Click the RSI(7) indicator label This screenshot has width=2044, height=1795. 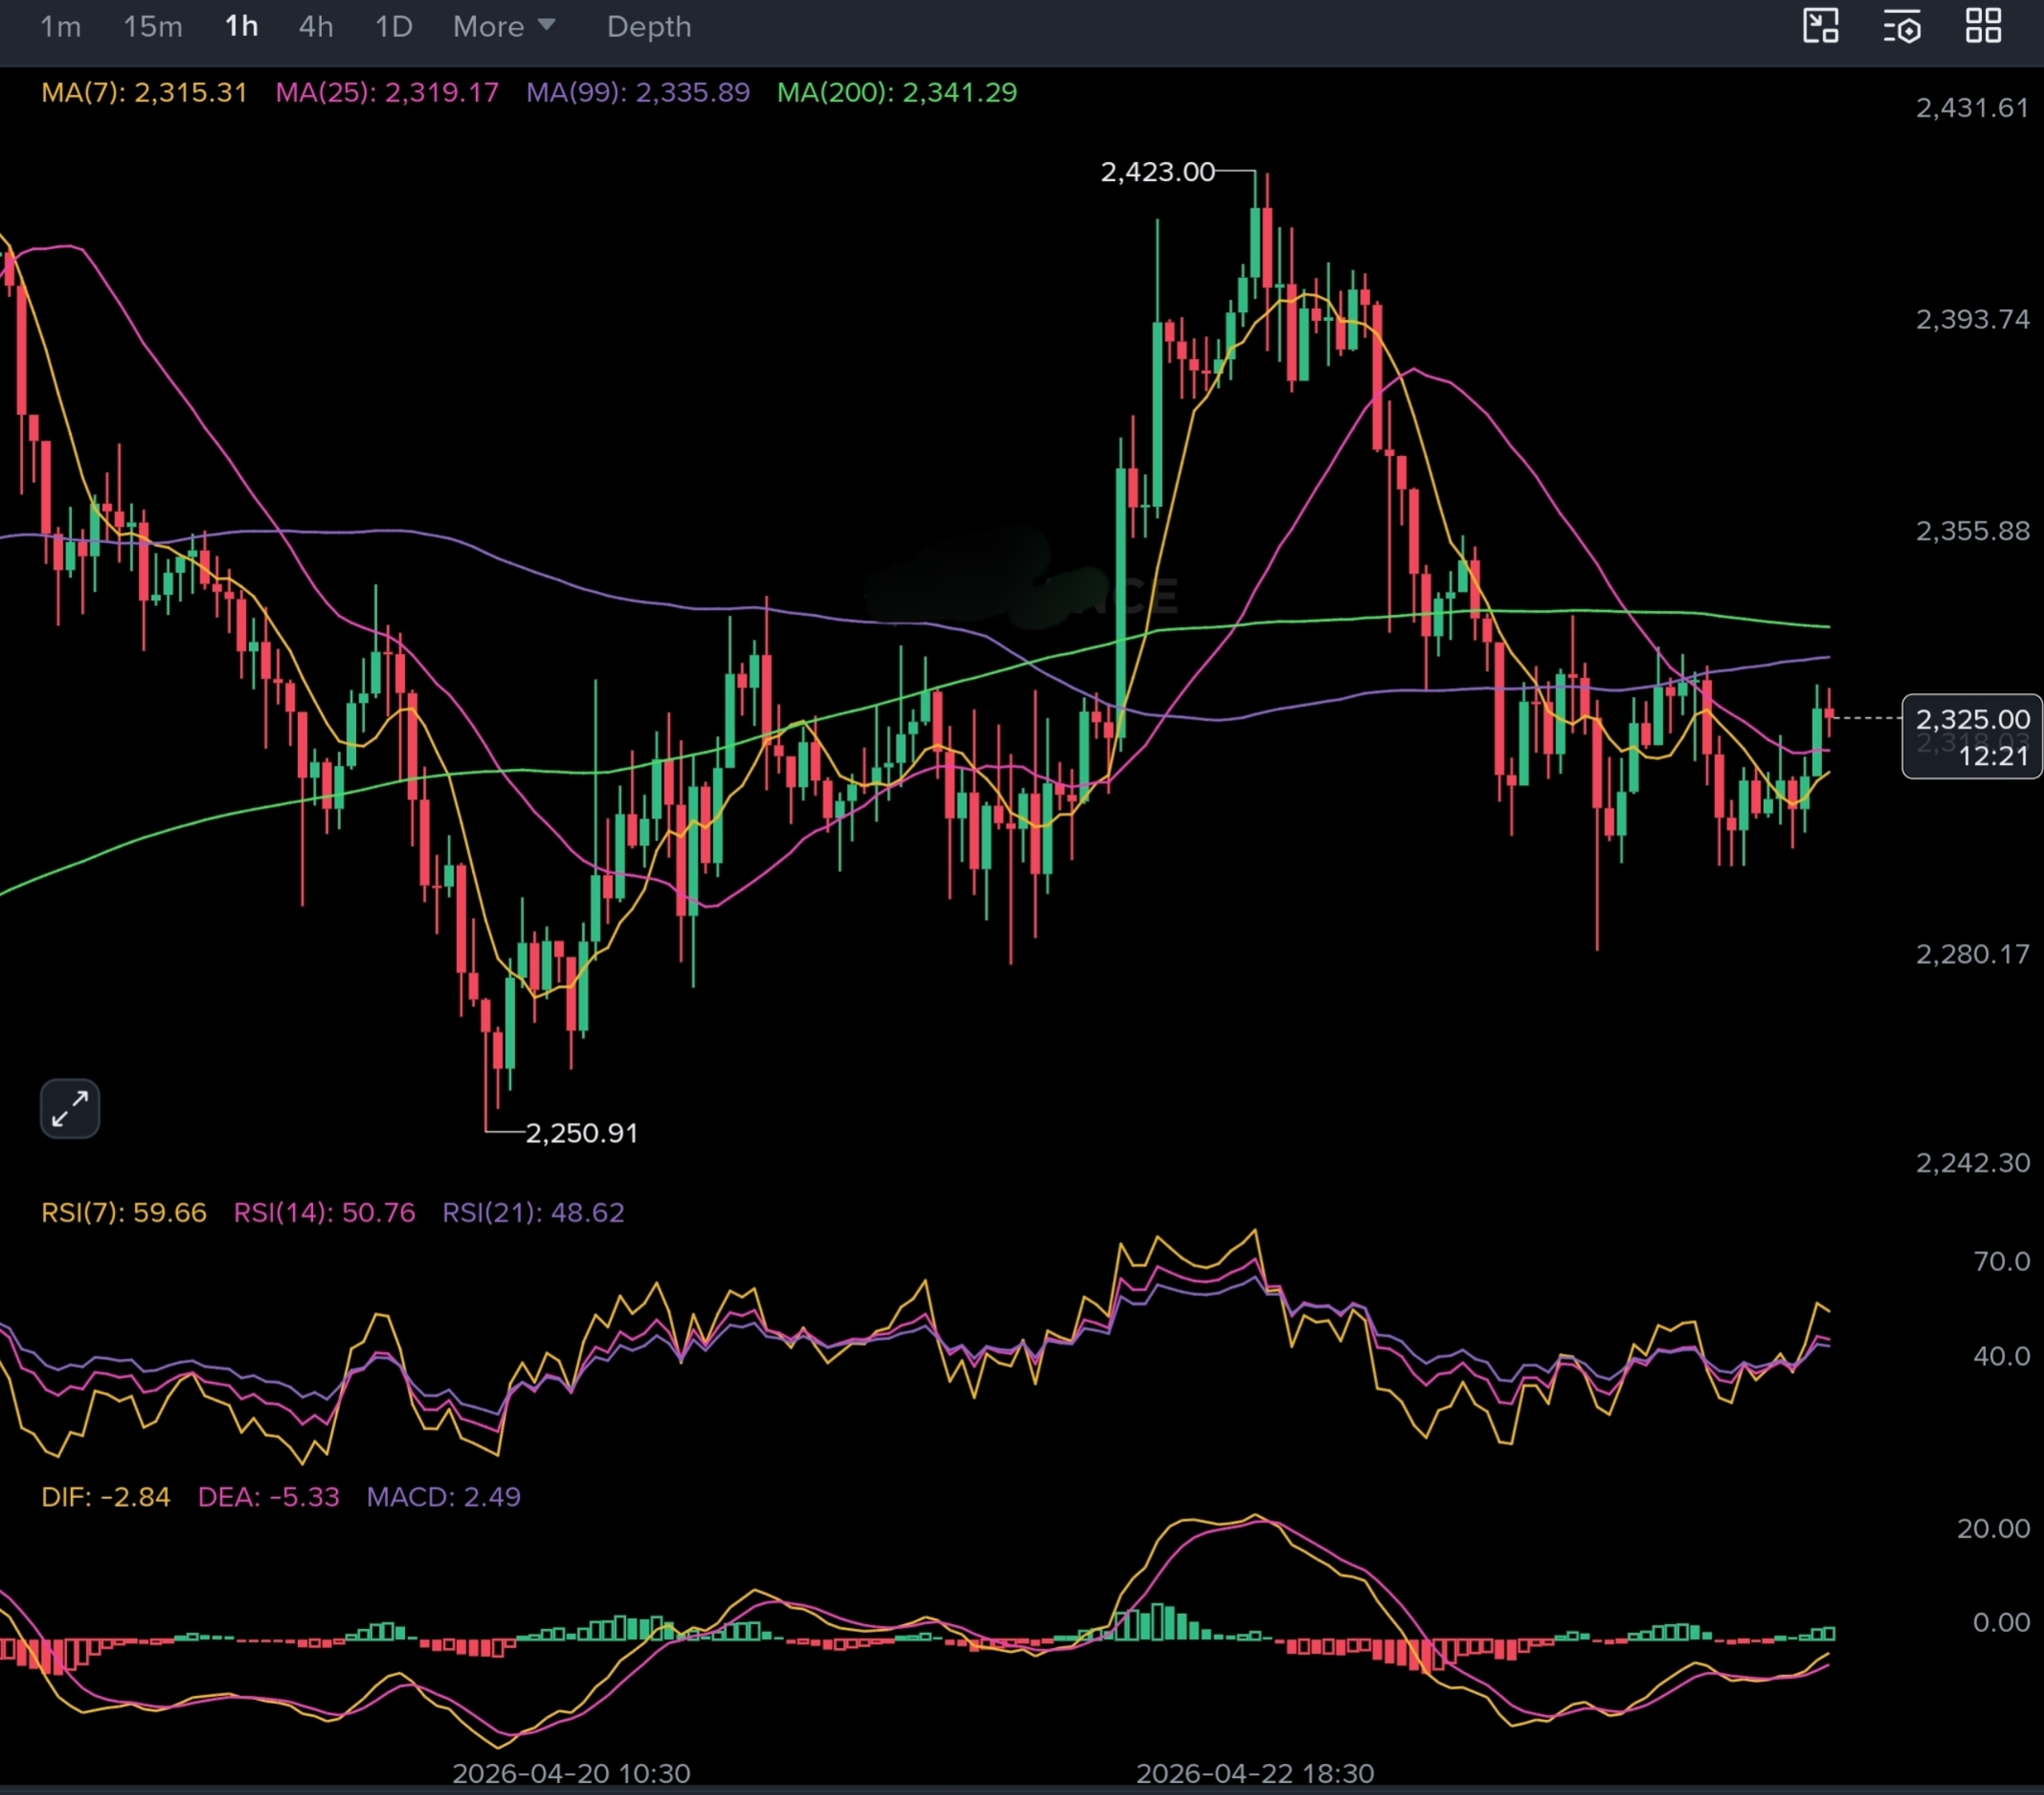(x=124, y=1213)
